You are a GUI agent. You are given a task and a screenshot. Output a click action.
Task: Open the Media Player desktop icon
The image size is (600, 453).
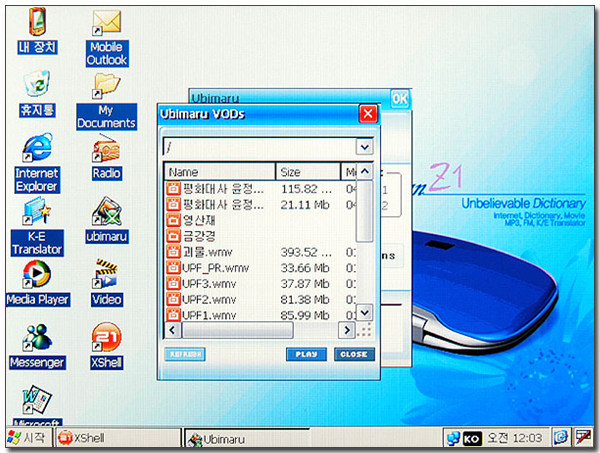click(x=37, y=274)
